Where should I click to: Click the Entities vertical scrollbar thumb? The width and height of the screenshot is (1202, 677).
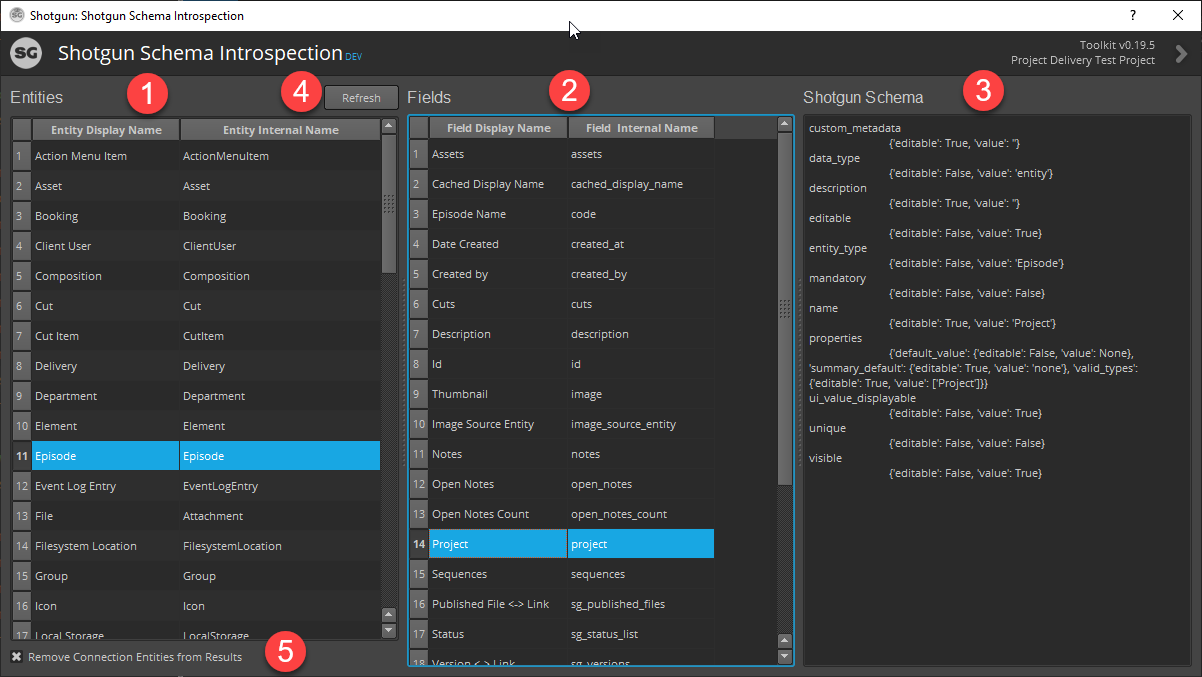(389, 204)
